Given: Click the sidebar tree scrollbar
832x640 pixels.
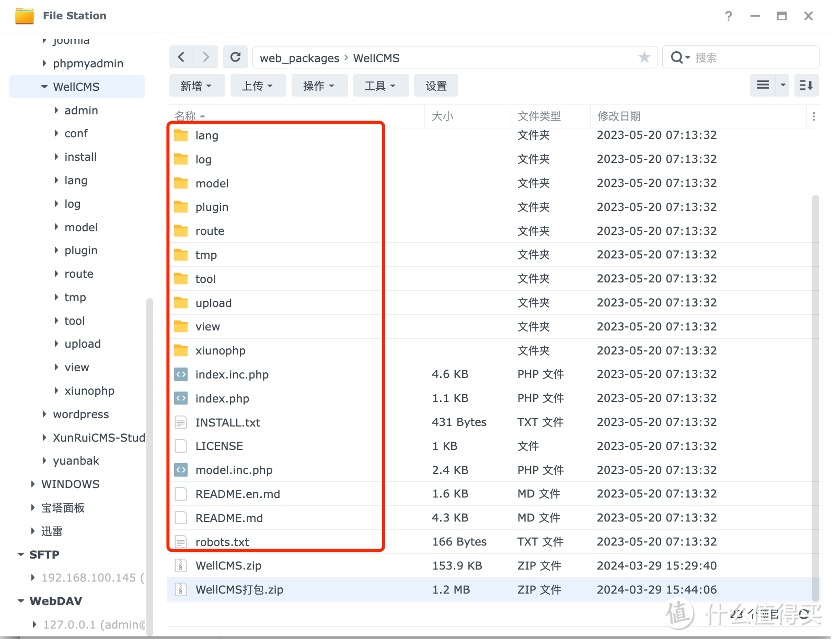Looking at the screenshot, I should point(150,466).
